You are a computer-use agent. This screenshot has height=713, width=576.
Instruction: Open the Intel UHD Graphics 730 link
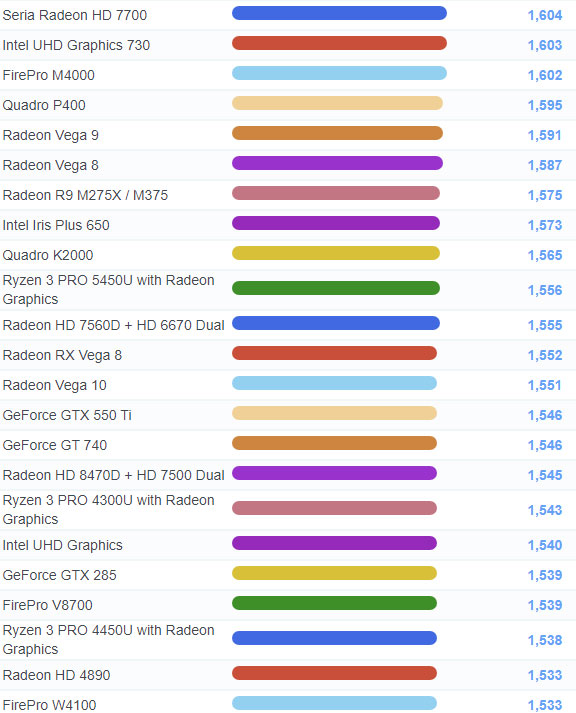click(x=76, y=45)
